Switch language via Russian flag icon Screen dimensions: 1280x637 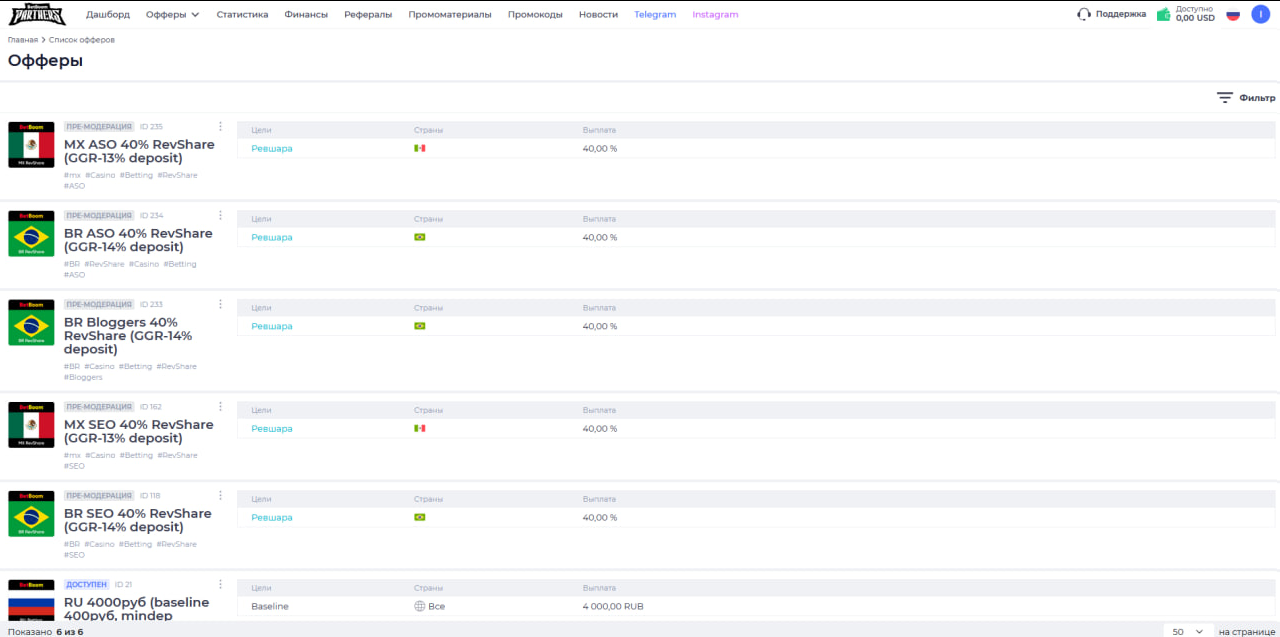(x=1233, y=15)
